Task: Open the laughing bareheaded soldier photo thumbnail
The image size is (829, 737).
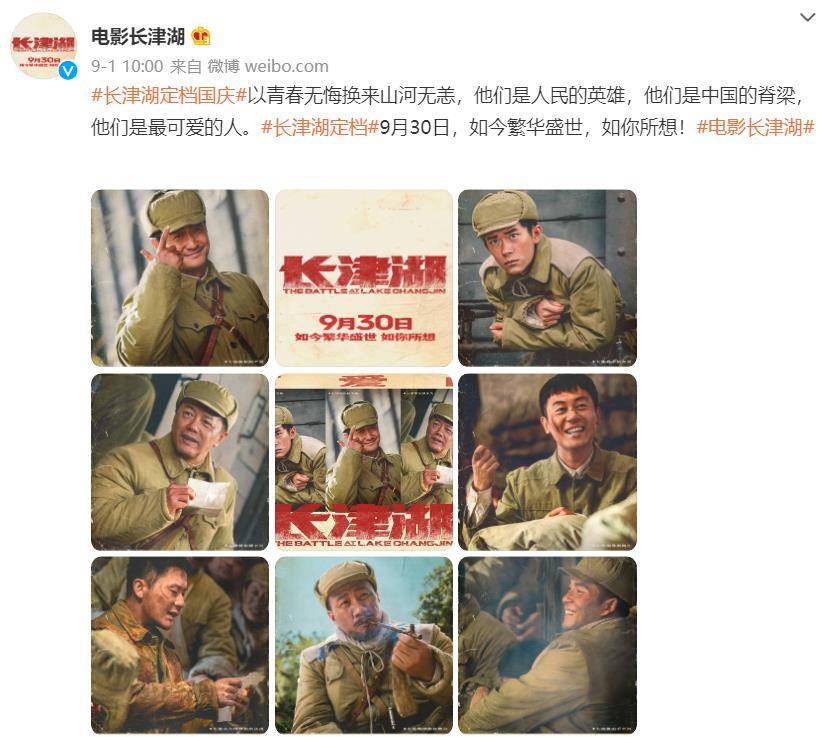Action: (x=547, y=462)
